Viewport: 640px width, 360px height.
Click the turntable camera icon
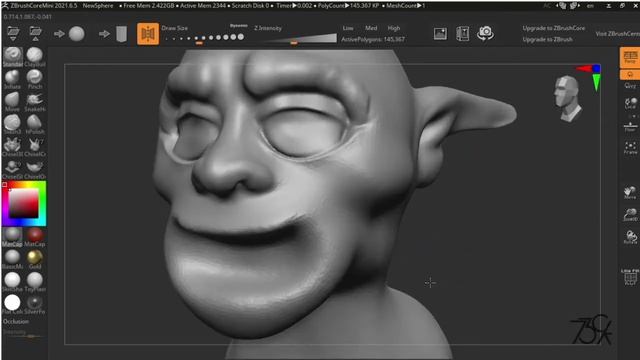[485, 33]
